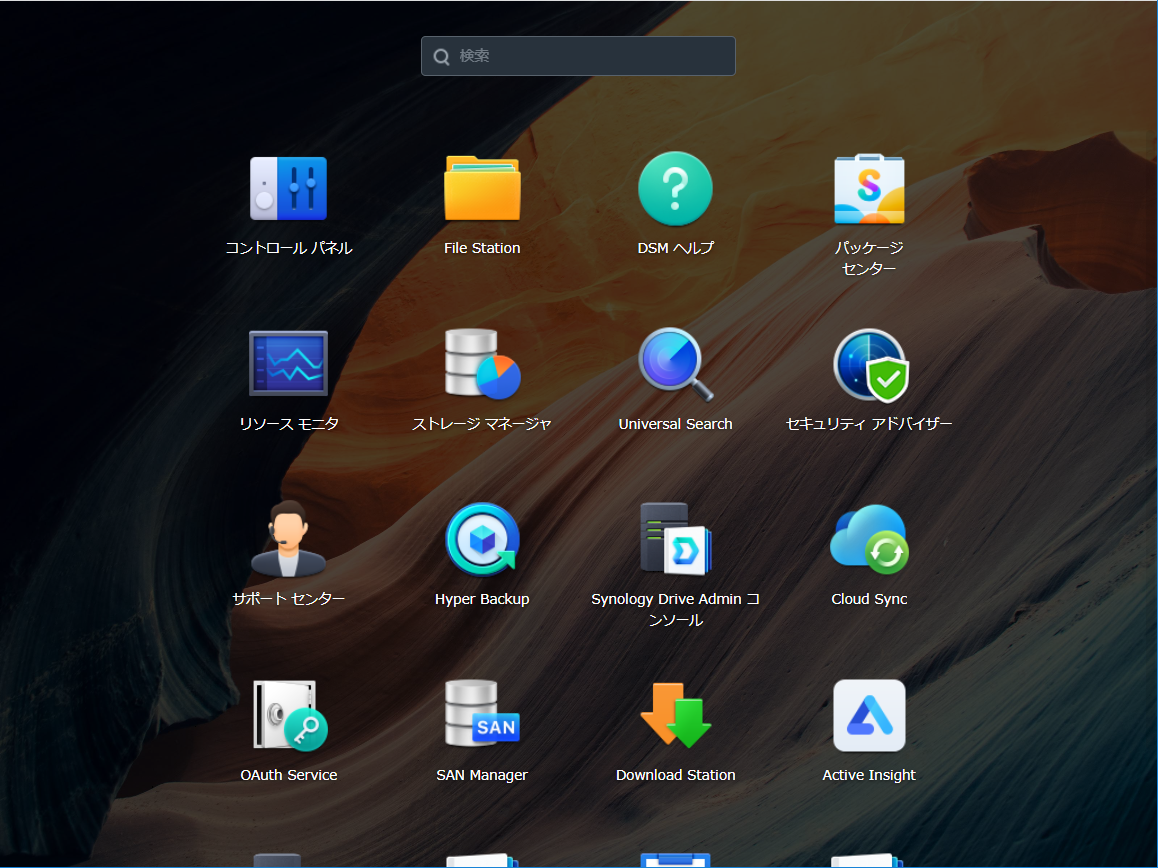1158x868 pixels.
Task: Open the コントロール パネル app
Action: point(288,188)
